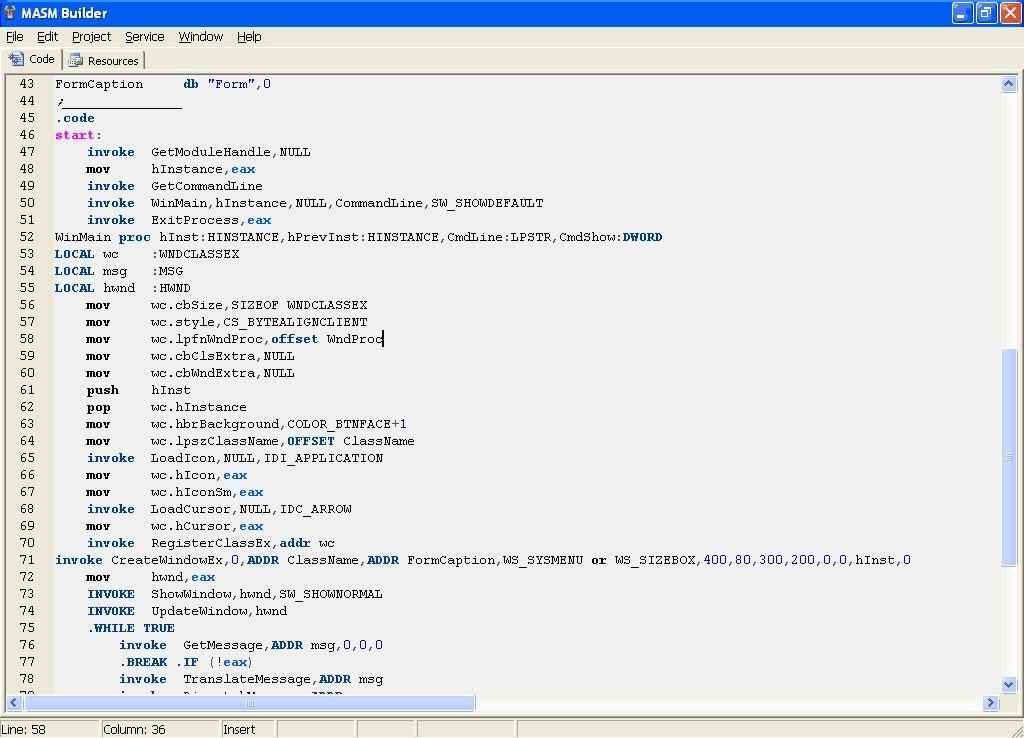
Task: Open the Help menu
Action: coord(249,37)
